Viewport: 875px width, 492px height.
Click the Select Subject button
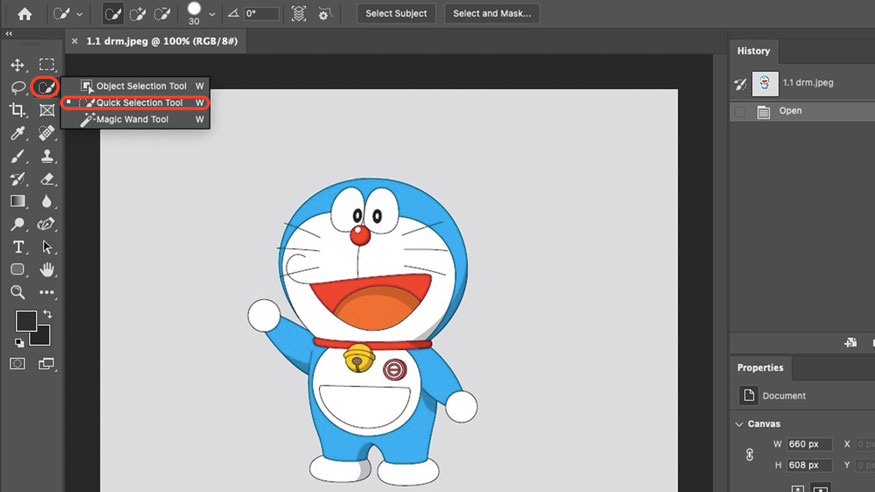click(396, 14)
